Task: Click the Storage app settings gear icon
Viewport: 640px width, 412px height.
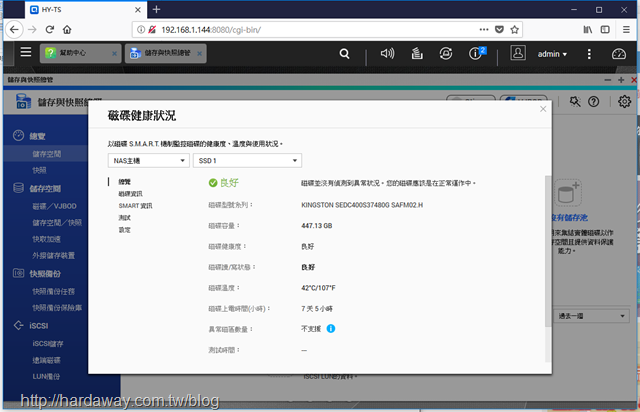Action: click(x=624, y=101)
